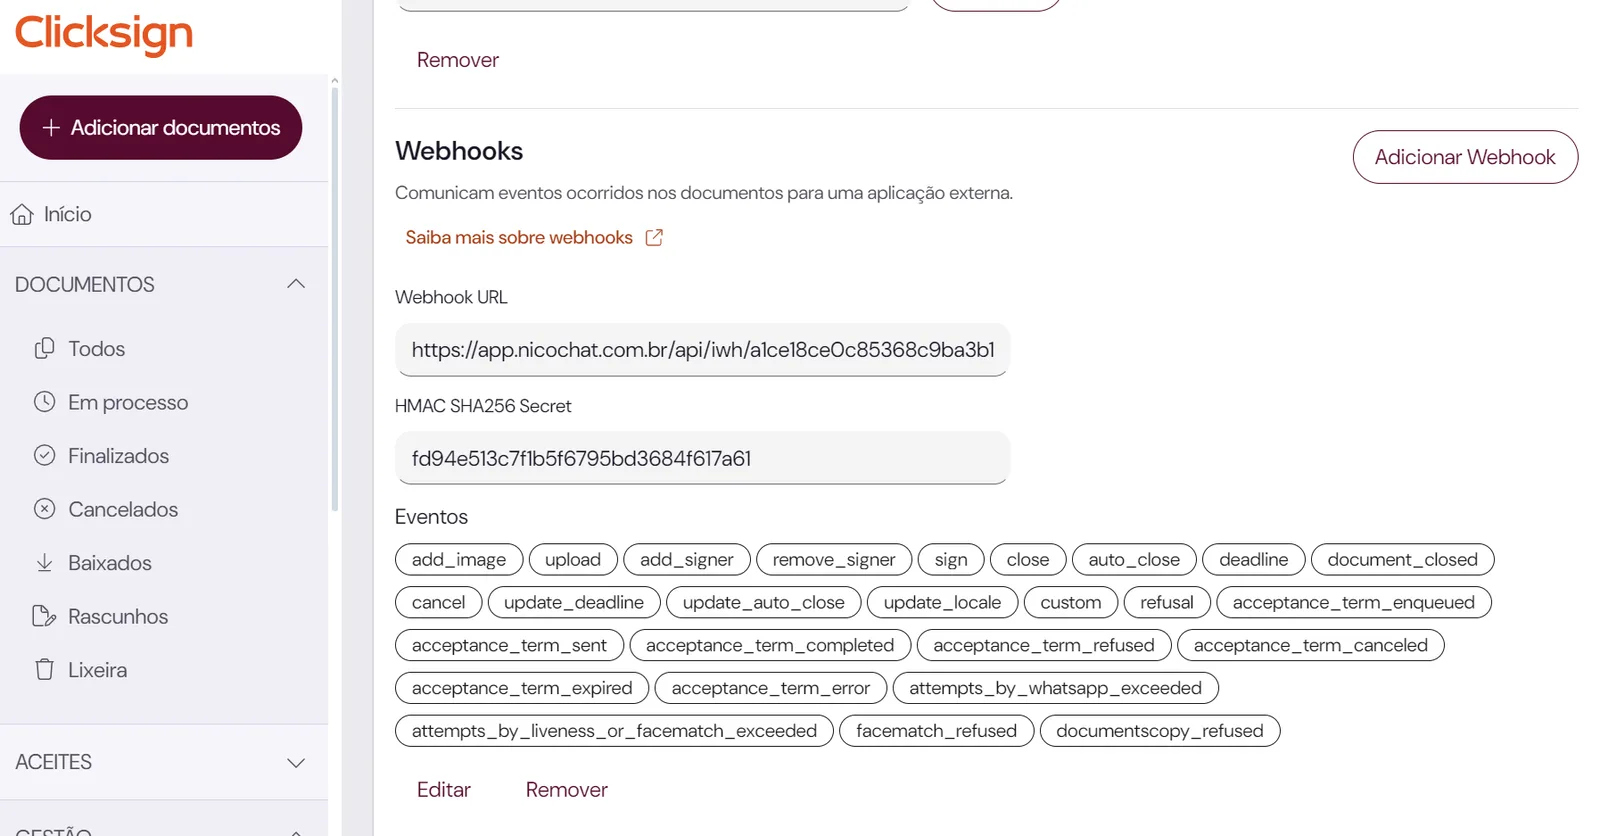
Task: Click the external link icon beside Saiba mais
Action: click(x=654, y=238)
